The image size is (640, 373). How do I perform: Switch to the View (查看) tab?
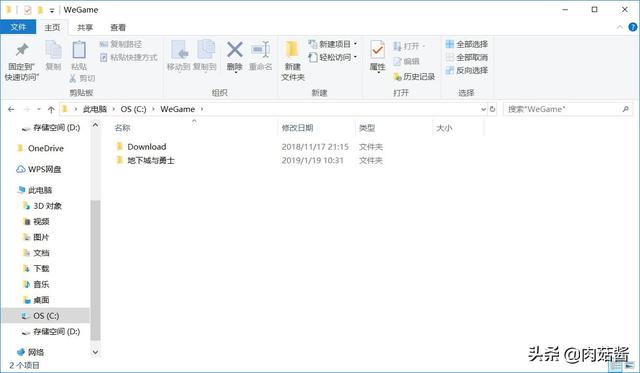tap(118, 27)
